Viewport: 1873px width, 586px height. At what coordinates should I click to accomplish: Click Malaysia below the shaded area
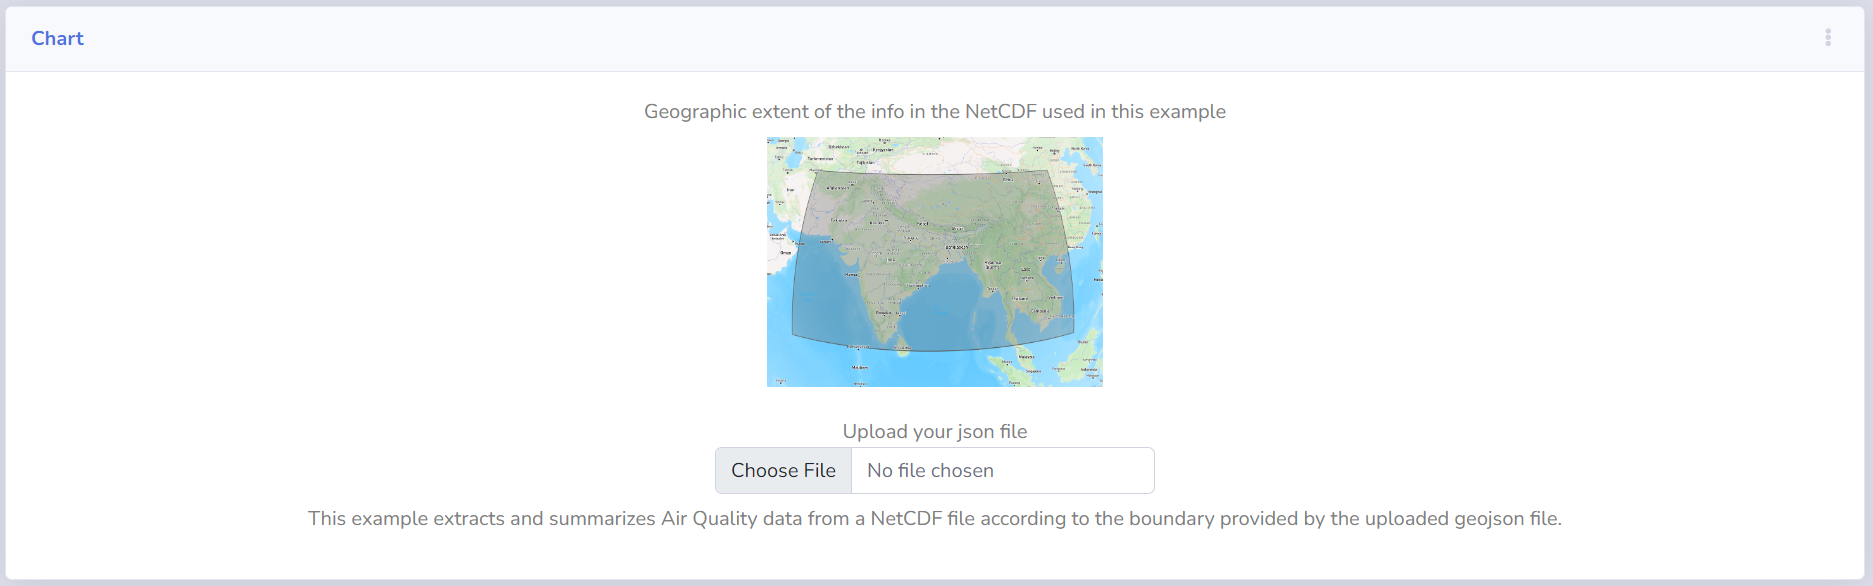point(1026,357)
